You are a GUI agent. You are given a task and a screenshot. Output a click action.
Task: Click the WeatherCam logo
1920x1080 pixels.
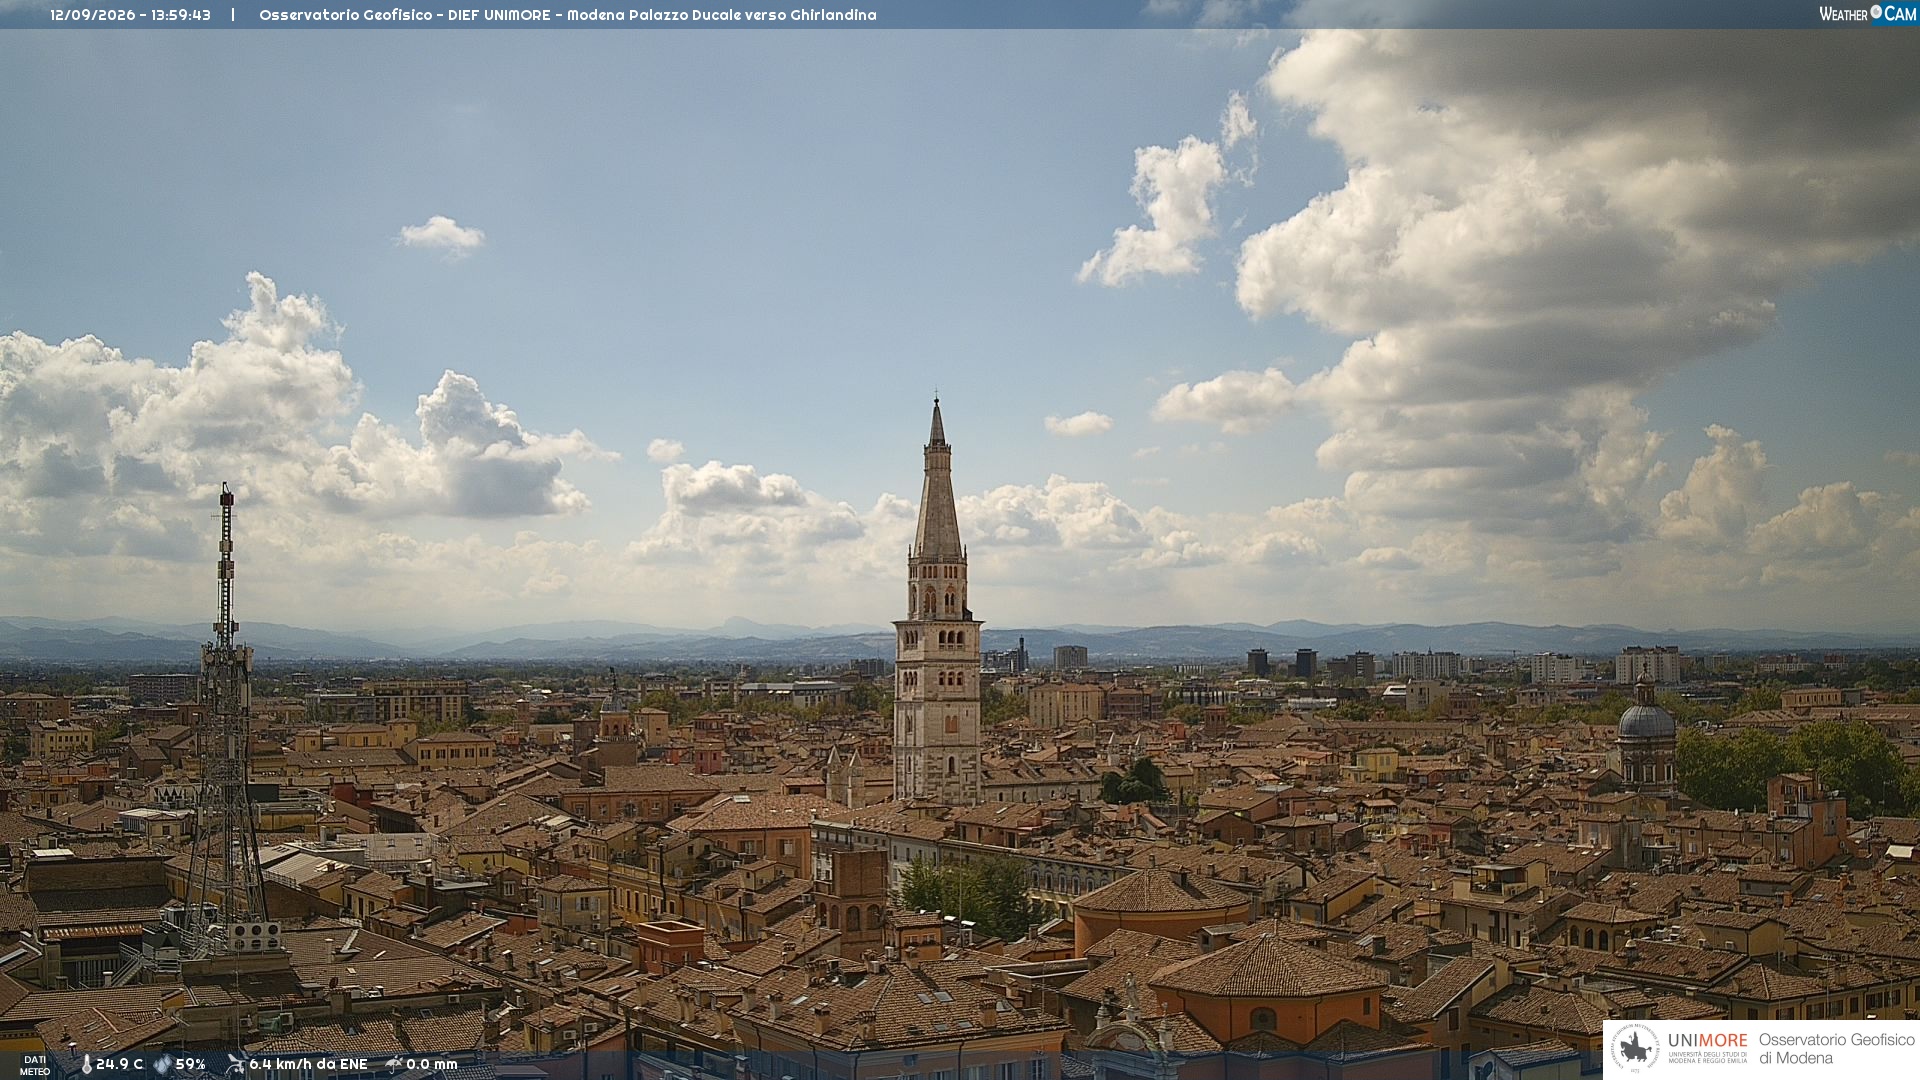tap(1867, 14)
